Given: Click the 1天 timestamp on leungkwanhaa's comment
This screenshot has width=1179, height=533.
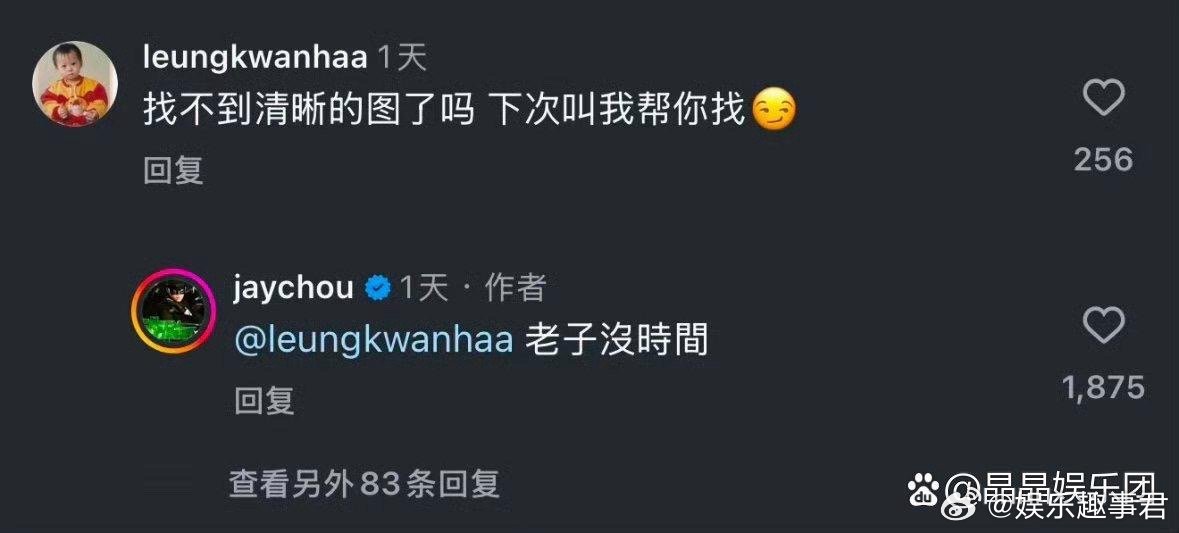Looking at the screenshot, I should (x=401, y=59).
